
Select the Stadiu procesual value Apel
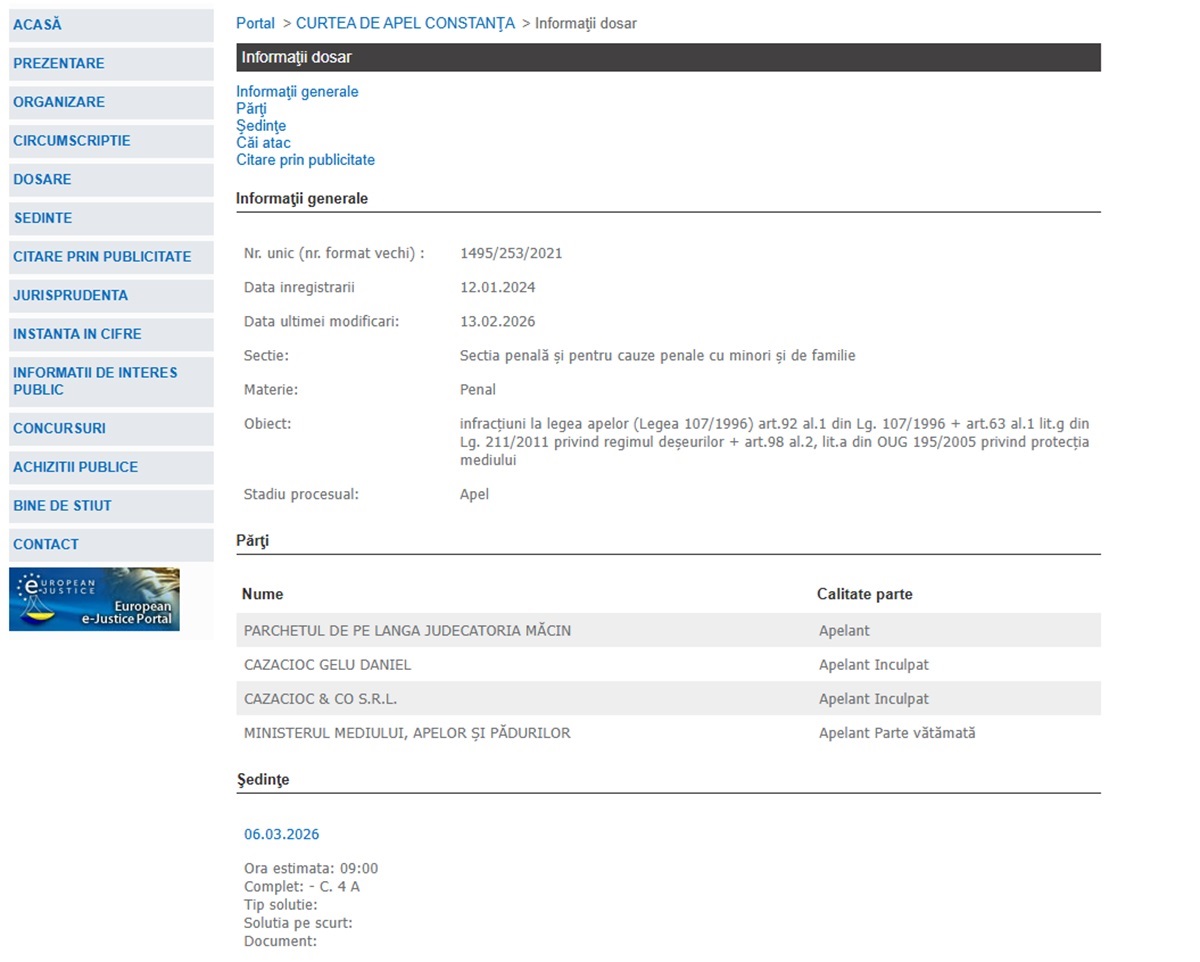coord(474,495)
